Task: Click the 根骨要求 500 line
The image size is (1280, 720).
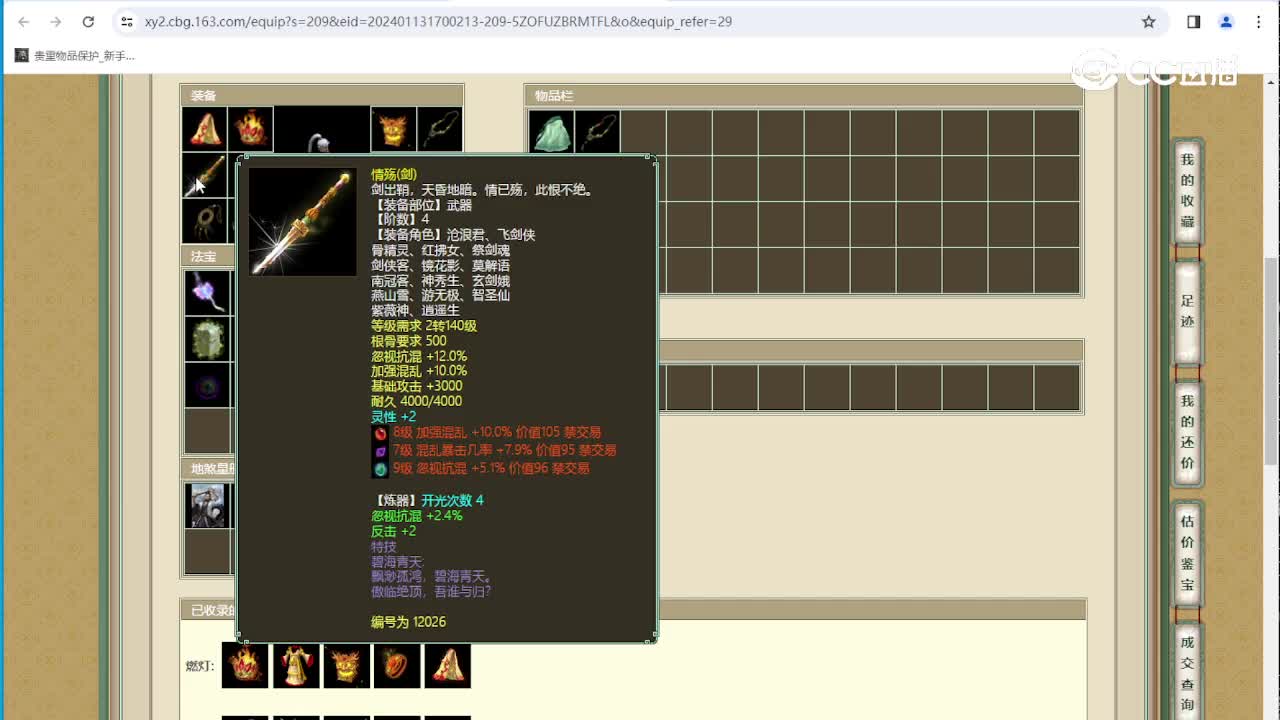Action: [x=409, y=341]
